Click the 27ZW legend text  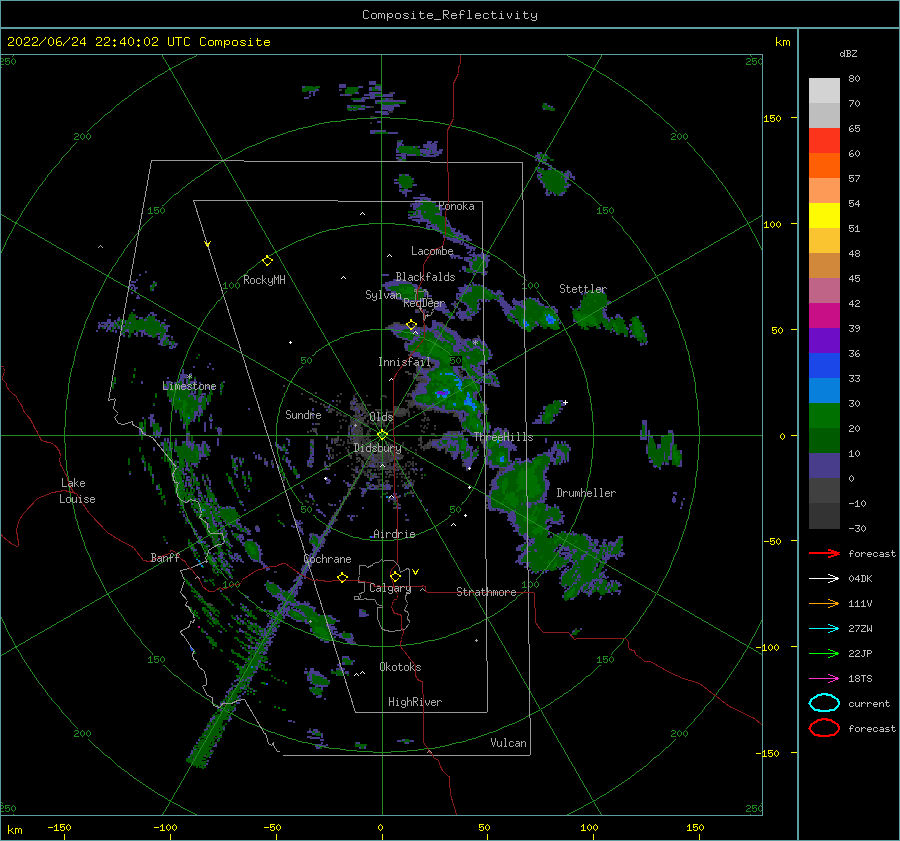[860, 629]
